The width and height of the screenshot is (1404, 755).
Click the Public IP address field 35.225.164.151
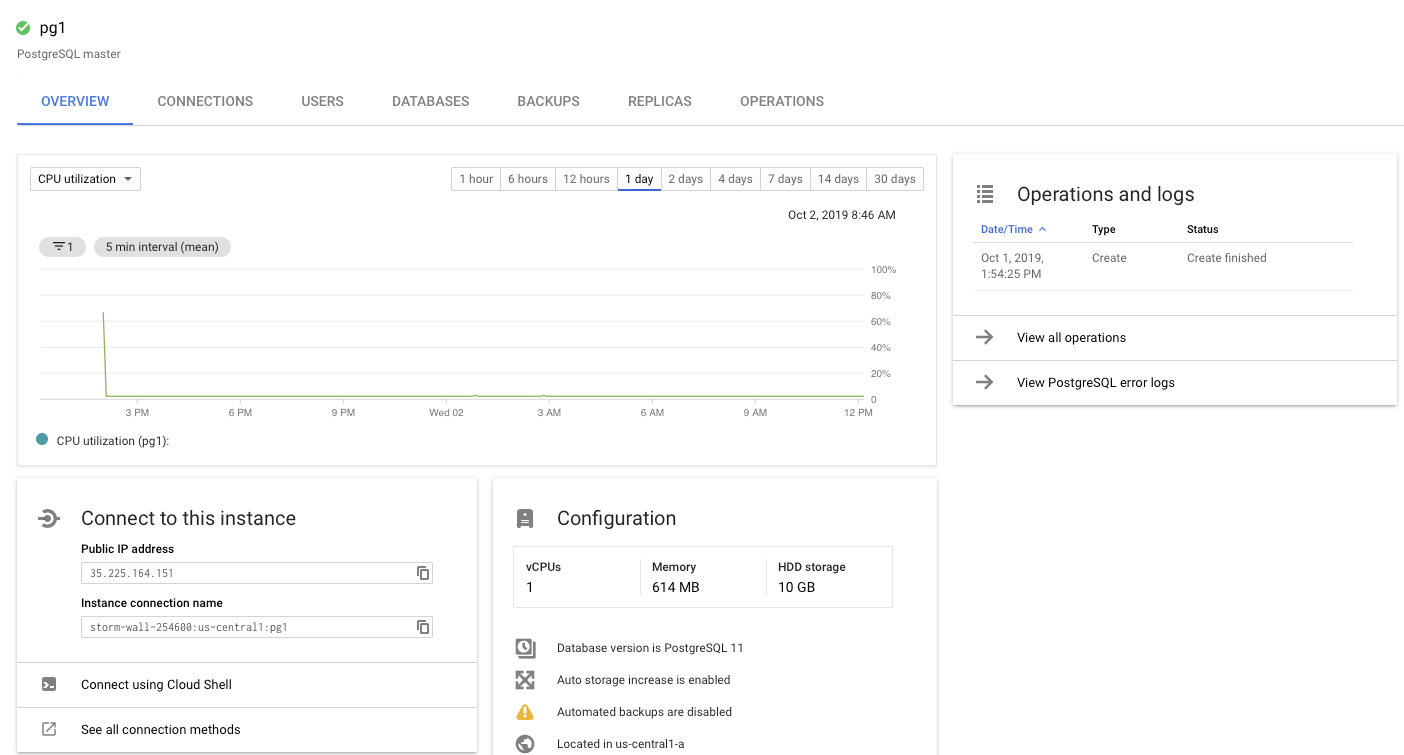pos(257,573)
